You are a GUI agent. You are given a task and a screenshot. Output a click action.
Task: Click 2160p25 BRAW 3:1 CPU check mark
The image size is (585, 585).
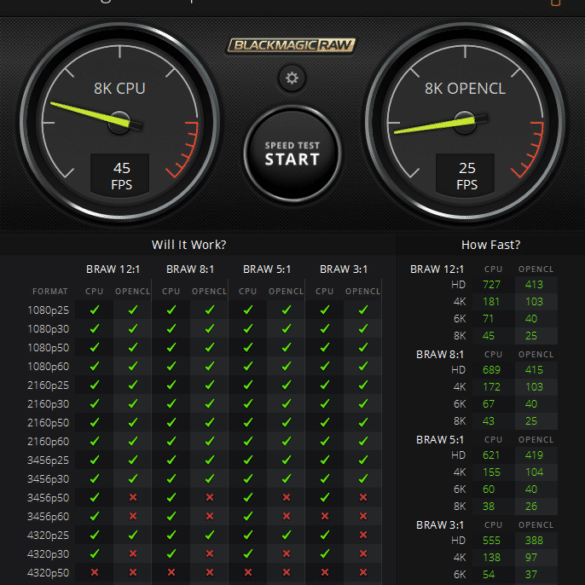[x=325, y=385]
